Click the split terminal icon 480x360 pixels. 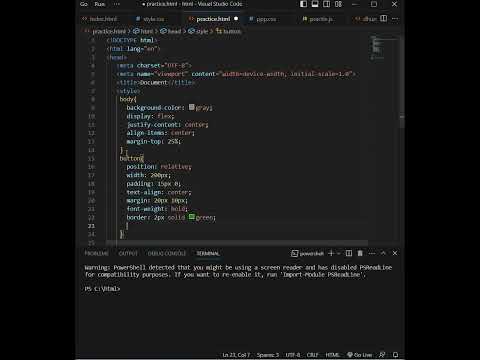click(349, 253)
